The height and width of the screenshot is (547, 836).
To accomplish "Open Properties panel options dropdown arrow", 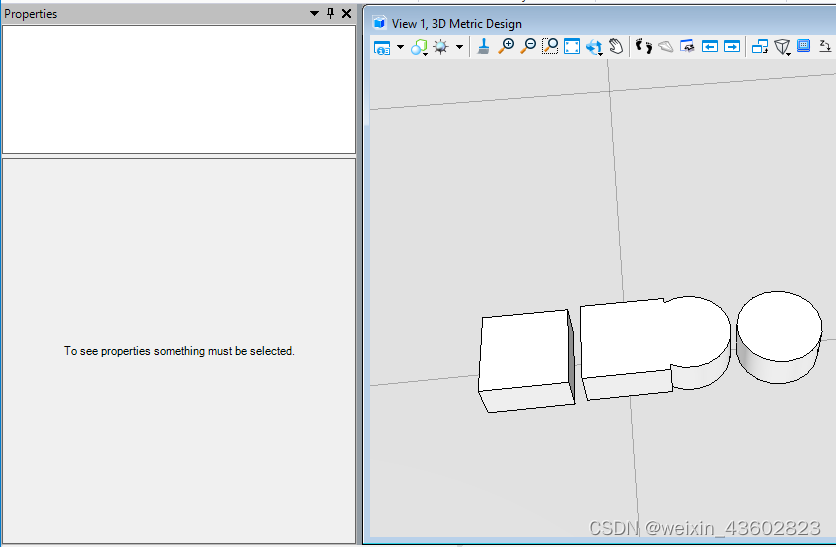I will [x=314, y=13].
